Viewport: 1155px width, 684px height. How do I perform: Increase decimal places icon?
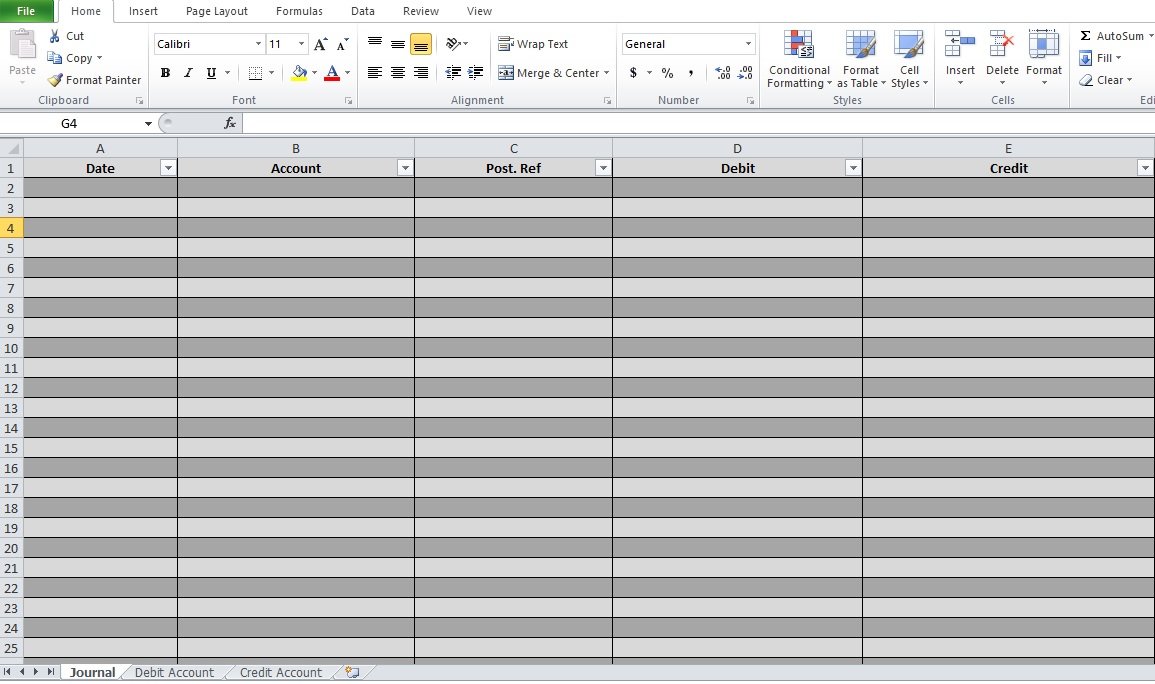coord(723,73)
